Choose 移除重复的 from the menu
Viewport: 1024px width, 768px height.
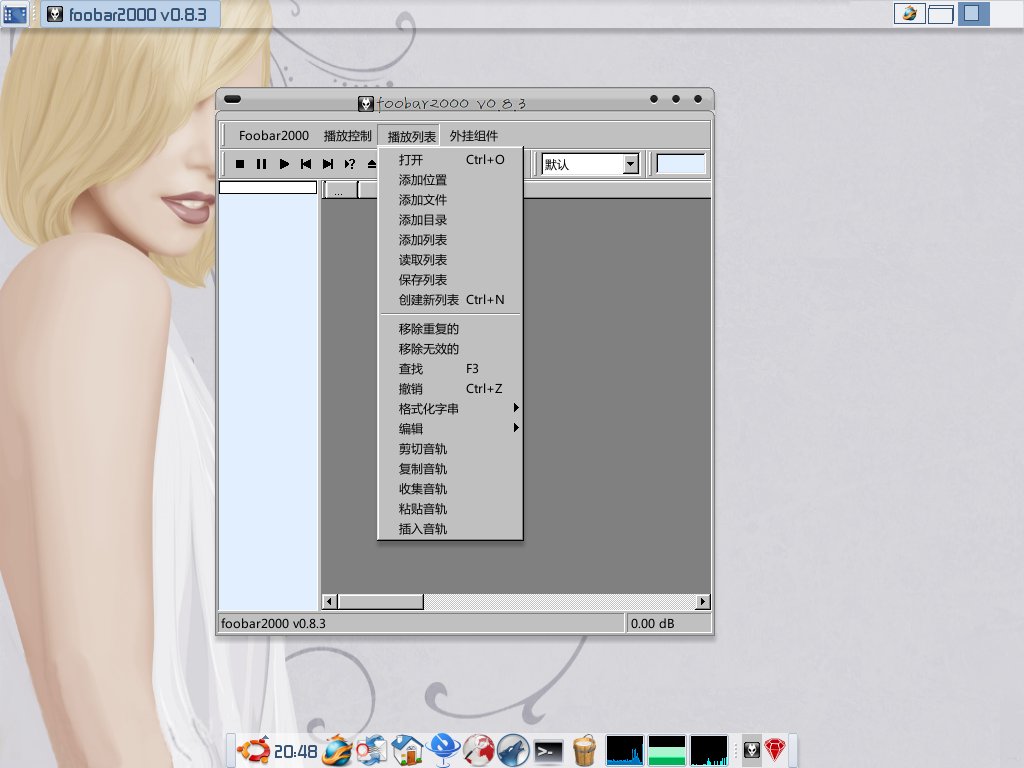(x=451, y=329)
